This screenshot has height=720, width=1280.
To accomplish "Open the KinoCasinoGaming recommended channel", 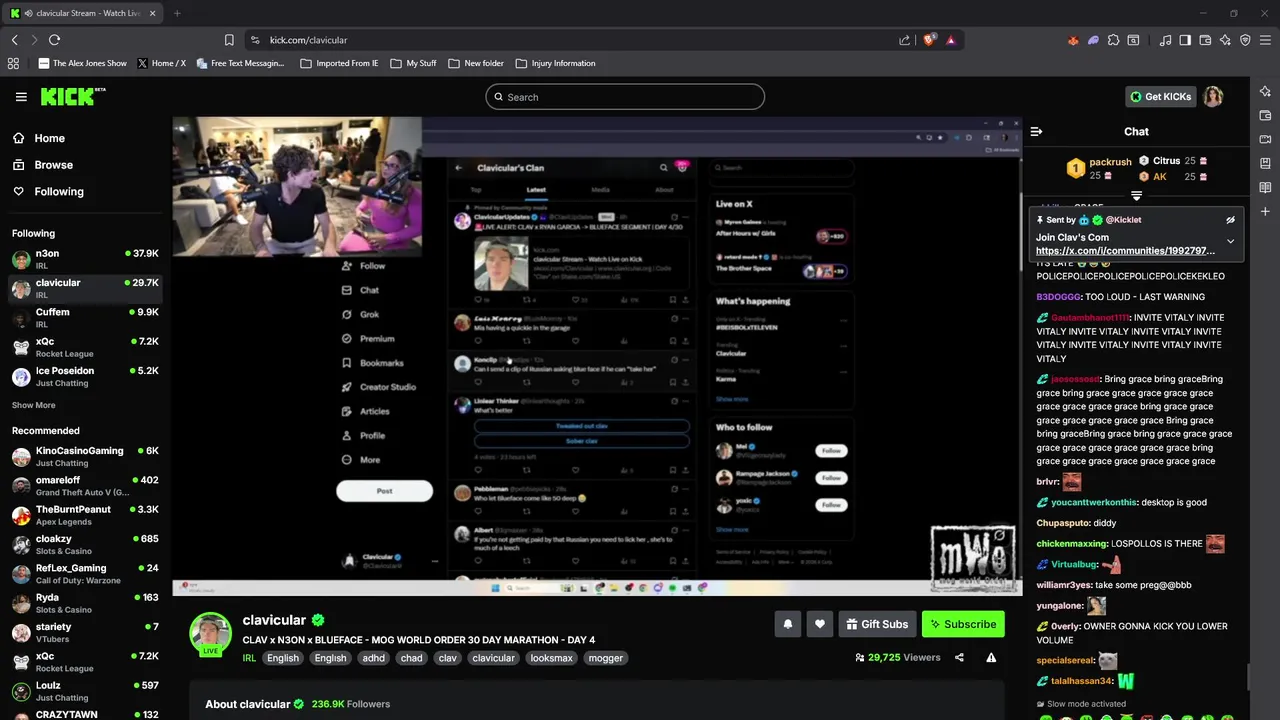I will tap(85, 456).
